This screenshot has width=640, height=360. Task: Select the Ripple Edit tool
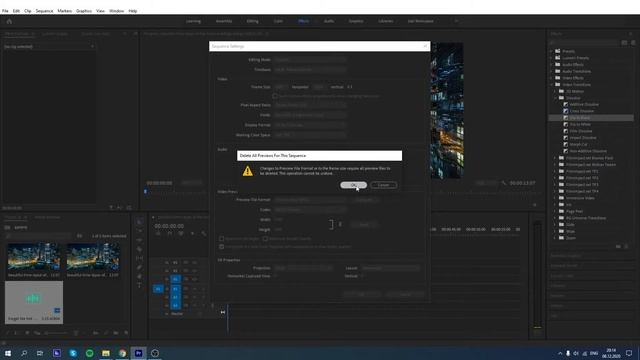point(140,240)
